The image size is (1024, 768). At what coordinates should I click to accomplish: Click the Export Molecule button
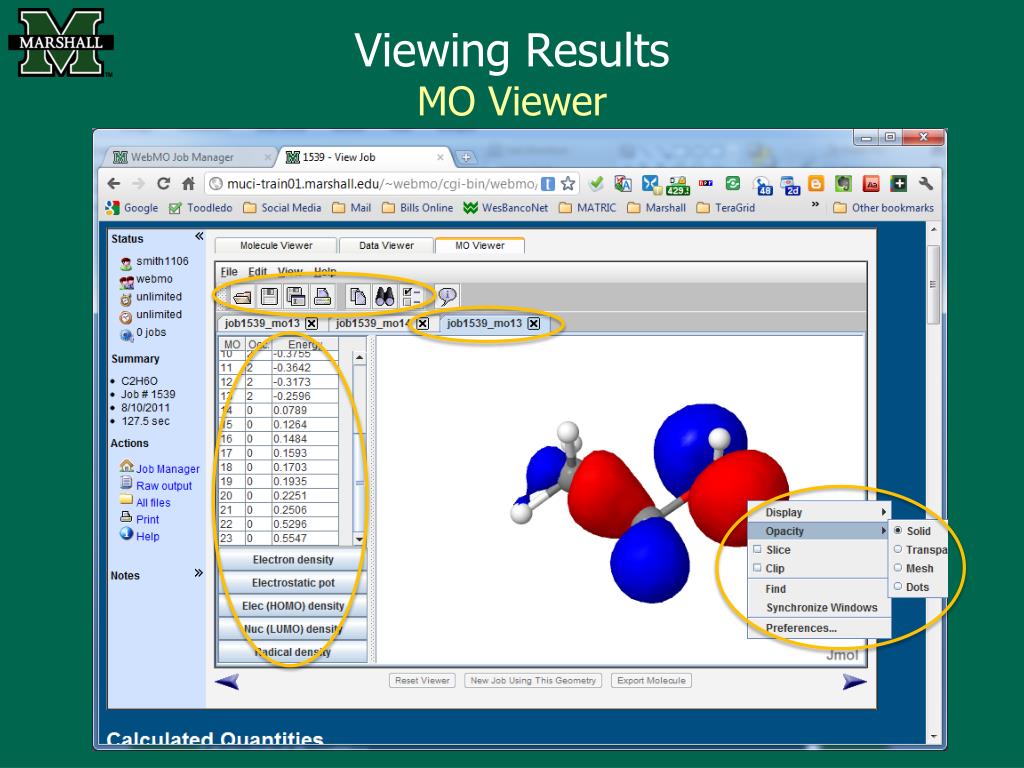point(651,680)
